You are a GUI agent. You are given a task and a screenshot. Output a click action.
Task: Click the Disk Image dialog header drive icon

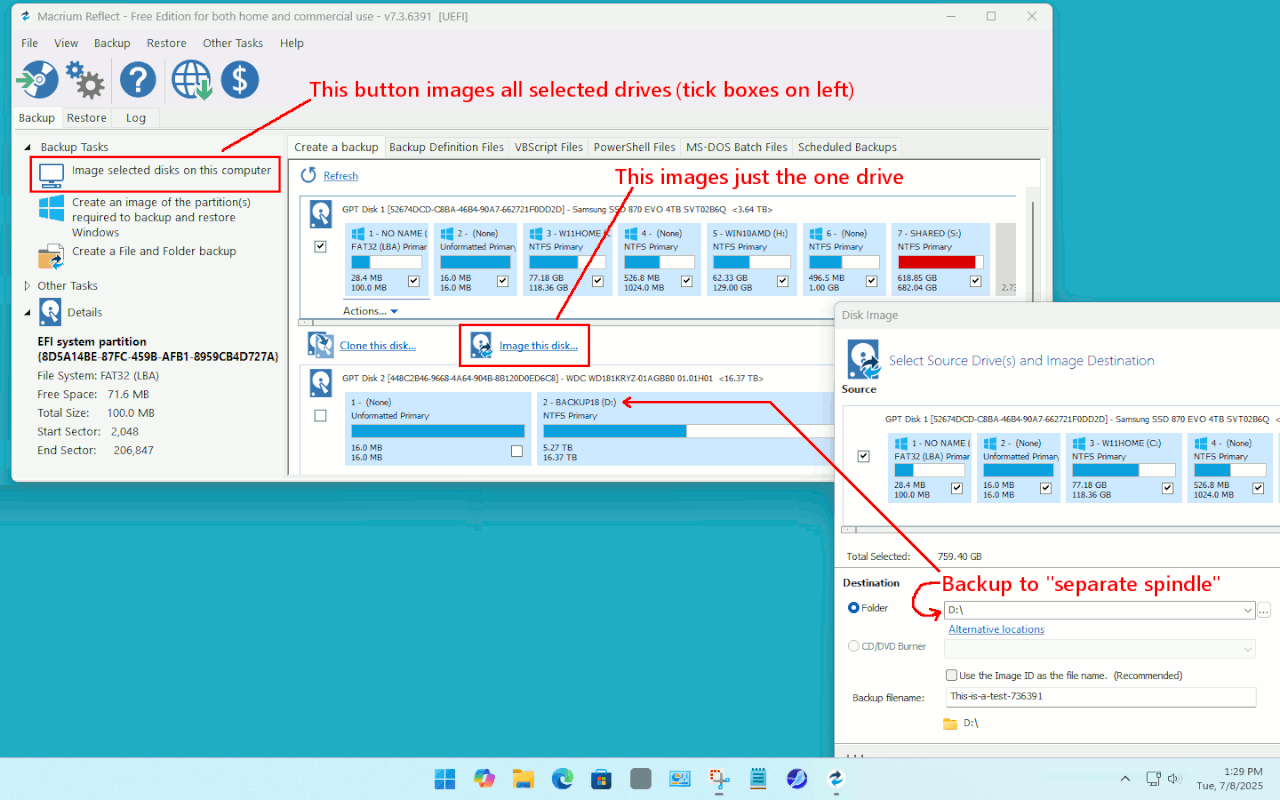point(863,358)
